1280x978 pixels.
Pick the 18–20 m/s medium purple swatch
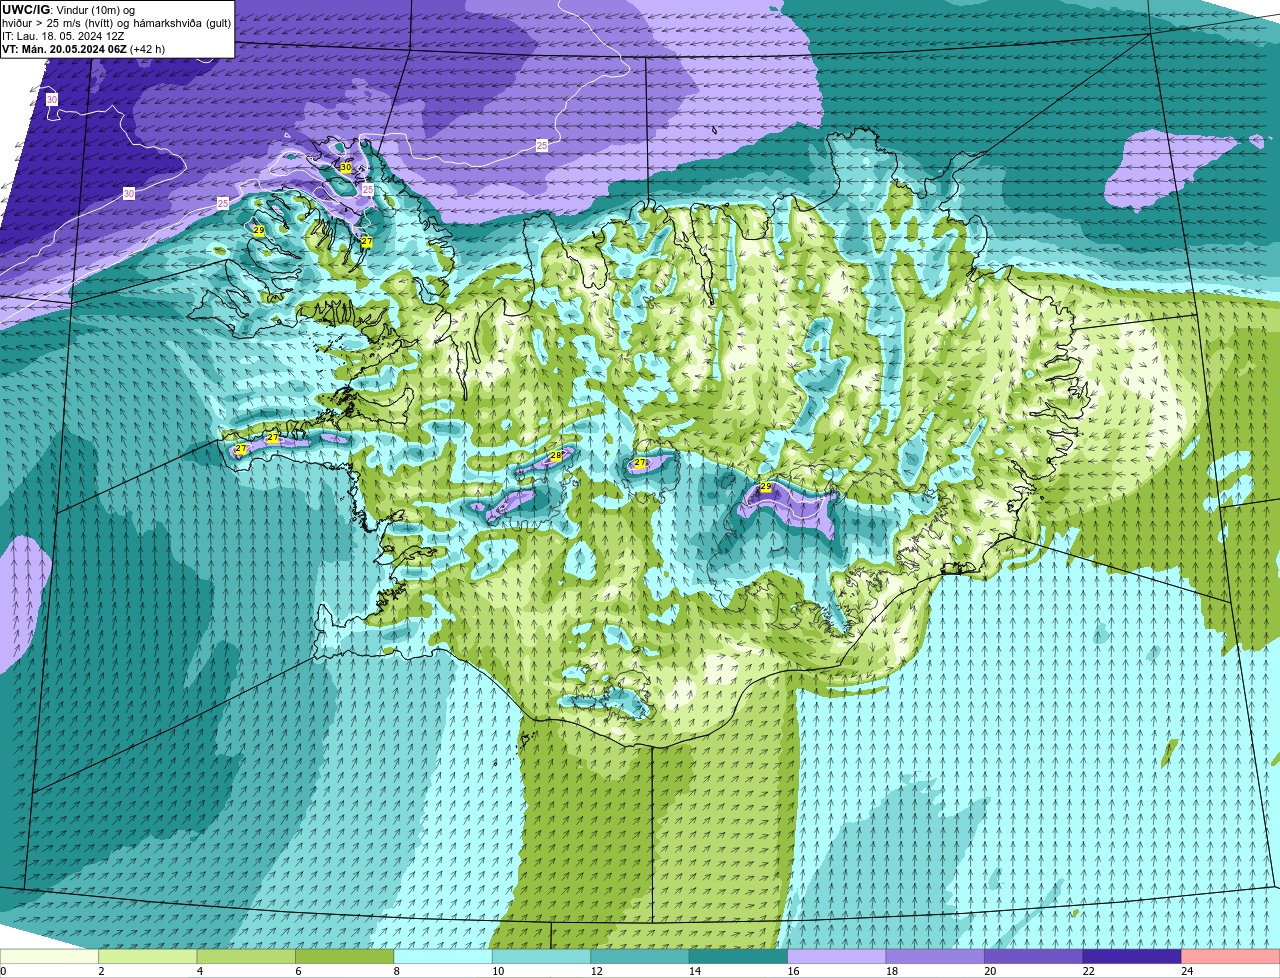pyautogui.click(x=936, y=956)
